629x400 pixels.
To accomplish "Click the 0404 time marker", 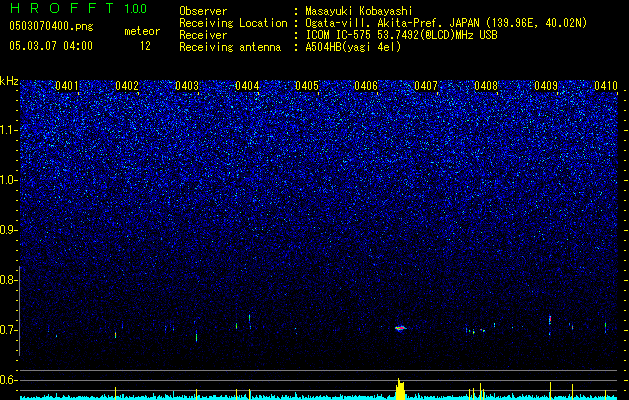I will tap(247, 86).
